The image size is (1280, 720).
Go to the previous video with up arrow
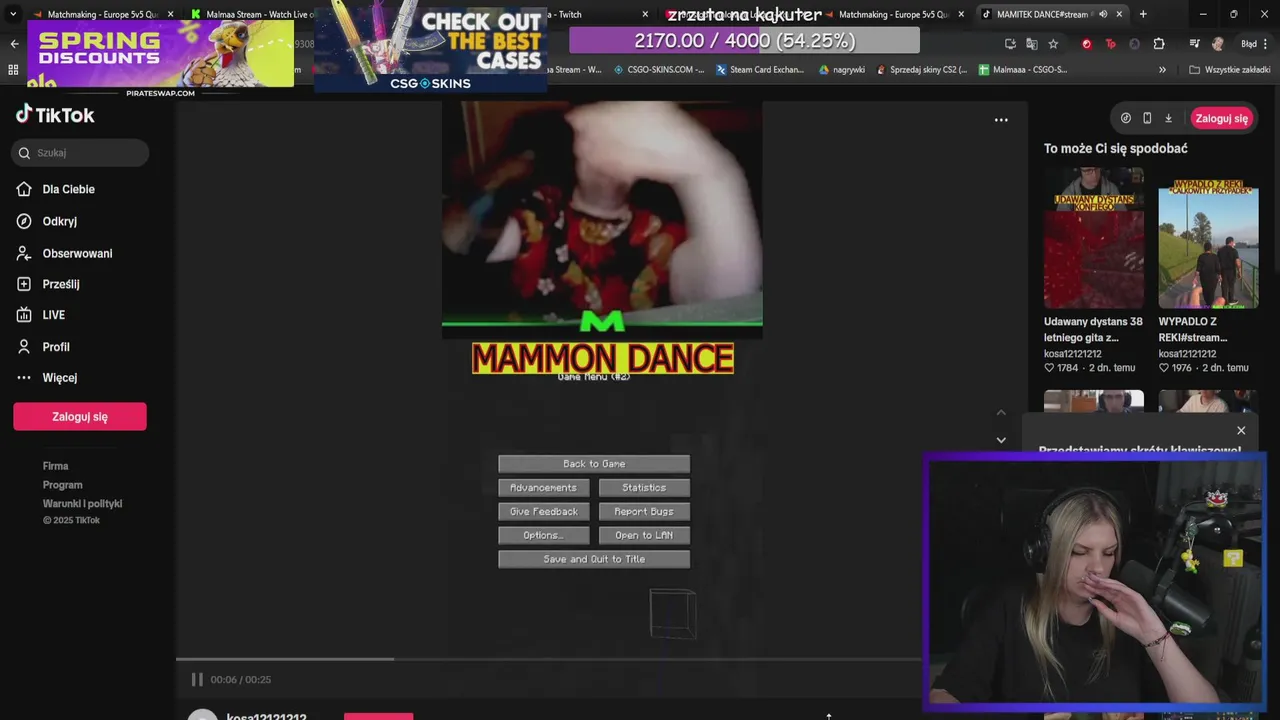(x=1001, y=413)
